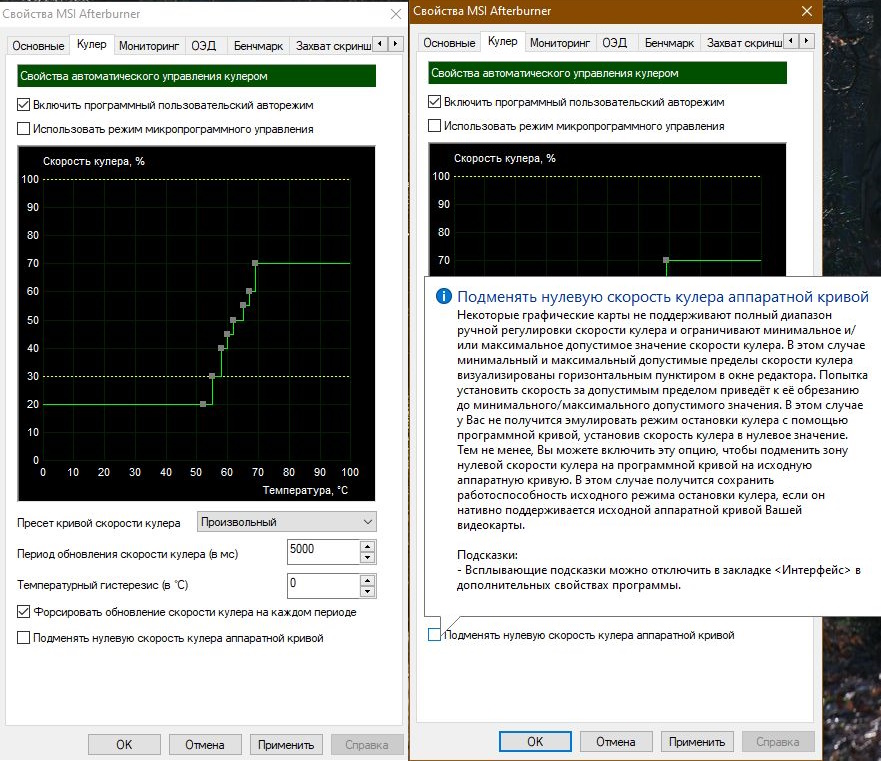Select fan curve node at 45% speed
This screenshot has width=881, height=761.
coord(227,334)
